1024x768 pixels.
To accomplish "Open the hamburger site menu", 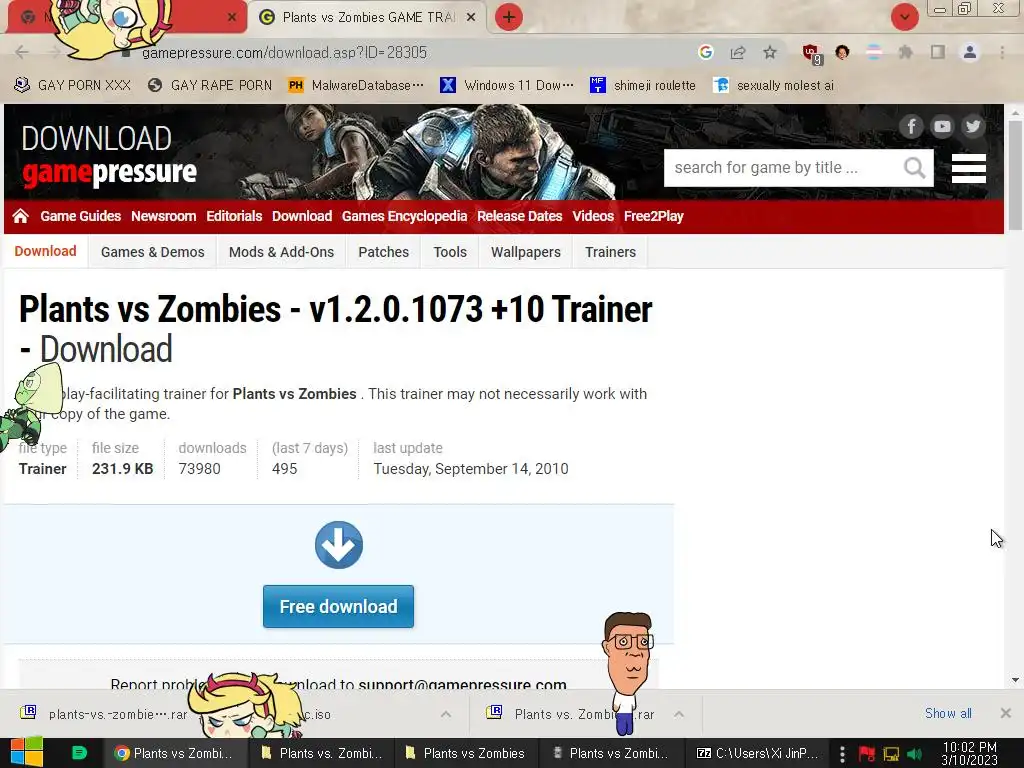I will (x=968, y=168).
